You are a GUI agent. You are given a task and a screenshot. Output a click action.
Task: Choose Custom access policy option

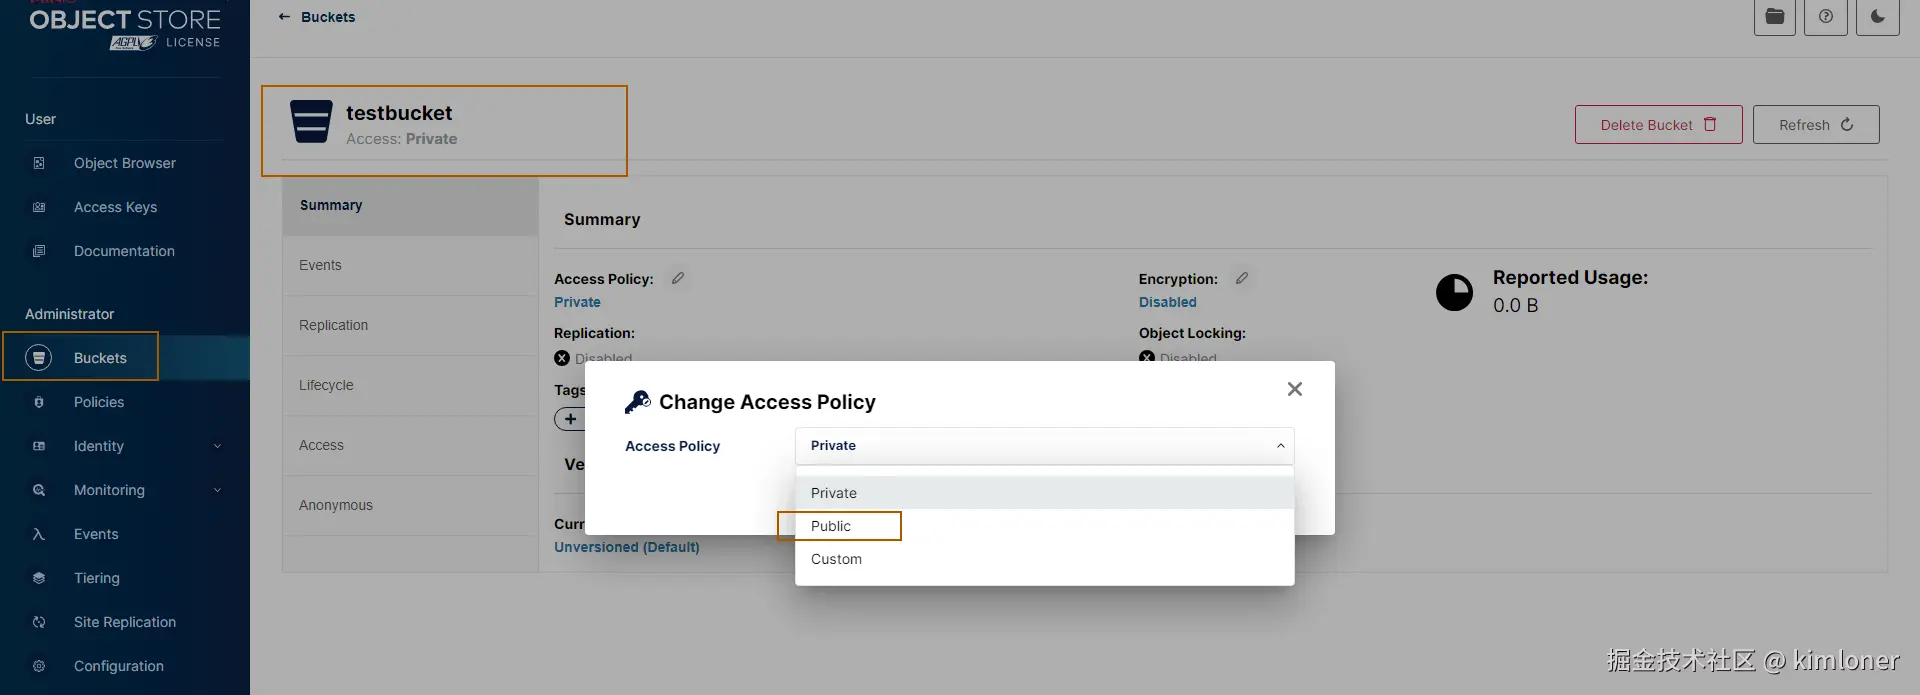(x=836, y=559)
